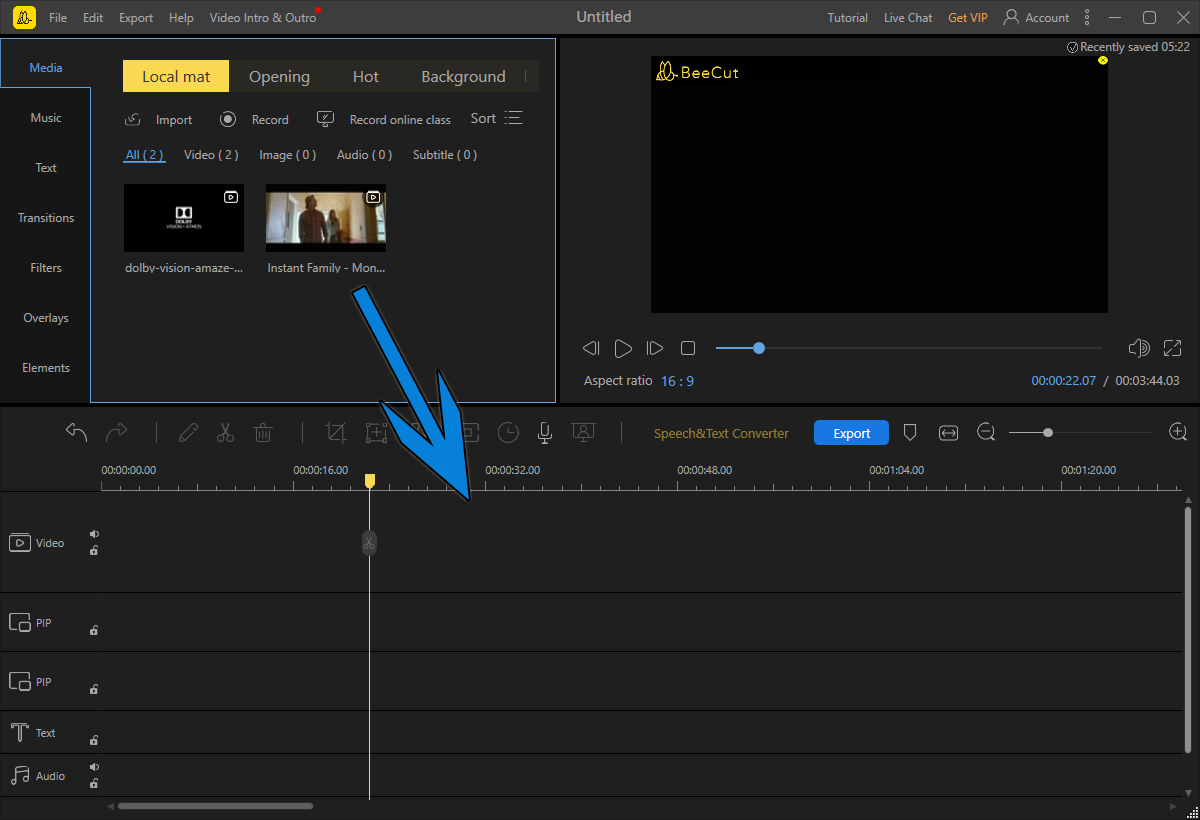Image resolution: width=1200 pixels, height=820 pixels.
Task: Open the Transitions sidebar panel
Action: click(x=46, y=218)
